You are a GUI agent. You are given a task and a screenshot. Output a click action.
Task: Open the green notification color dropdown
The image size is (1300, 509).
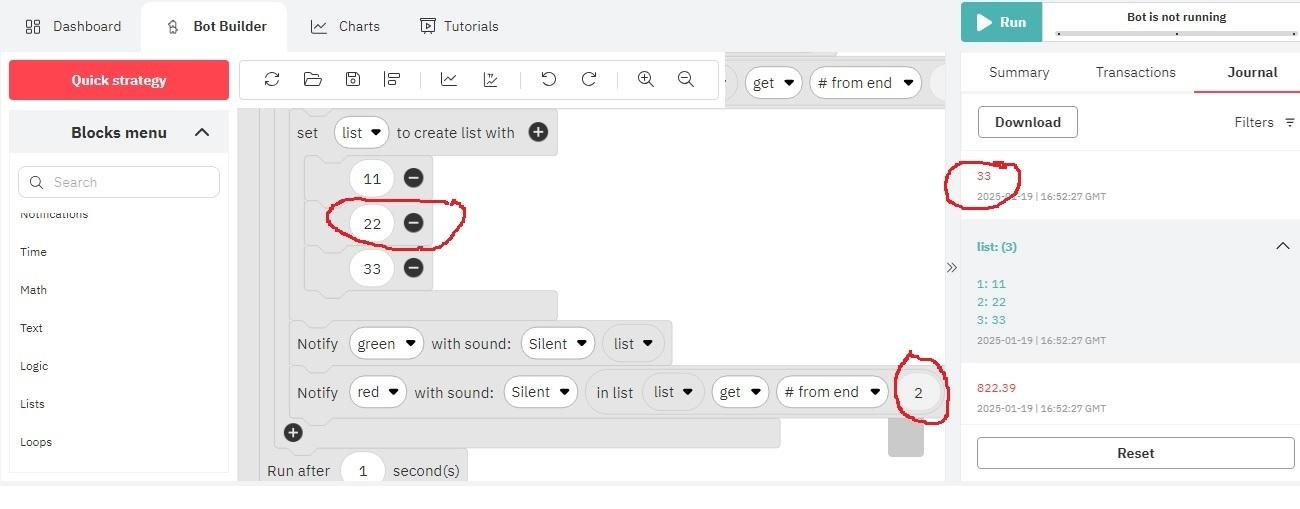point(386,344)
